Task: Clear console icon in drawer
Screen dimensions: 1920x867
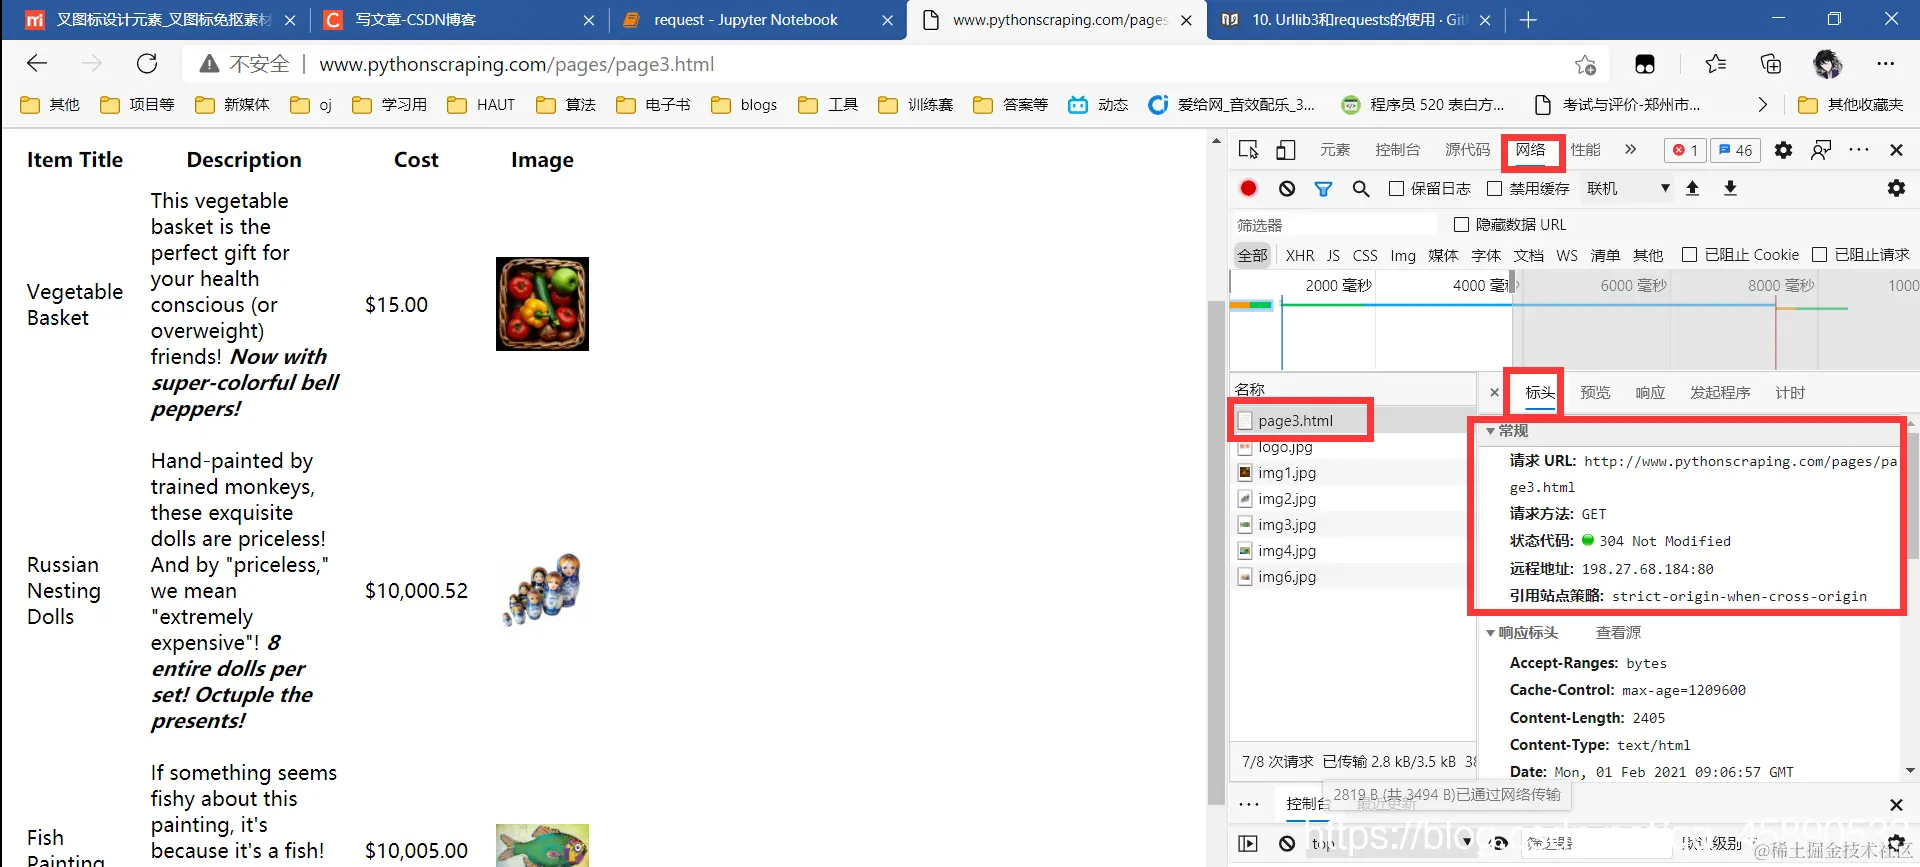Action: 1287,843
